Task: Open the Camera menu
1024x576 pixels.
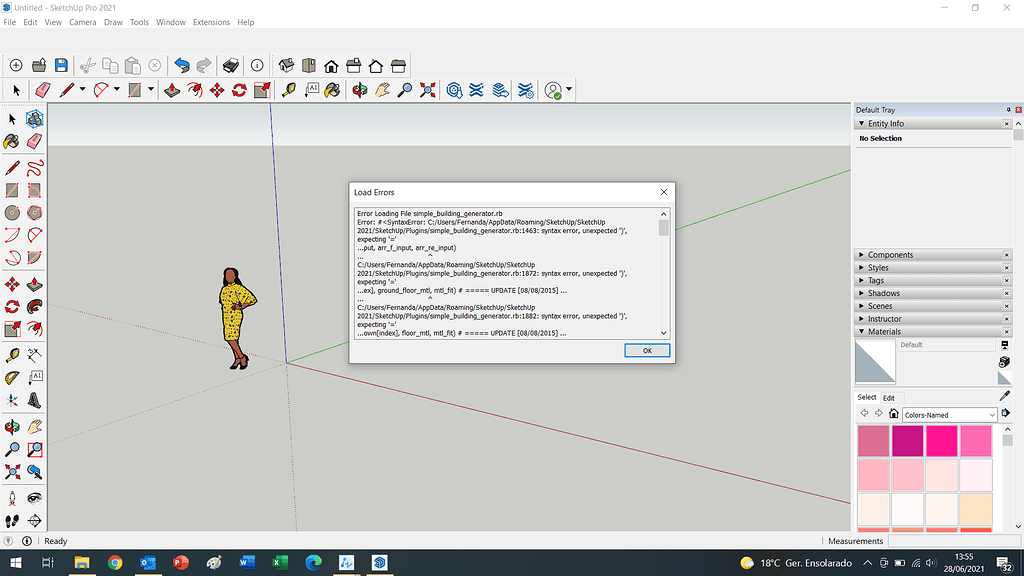Action: (x=83, y=22)
